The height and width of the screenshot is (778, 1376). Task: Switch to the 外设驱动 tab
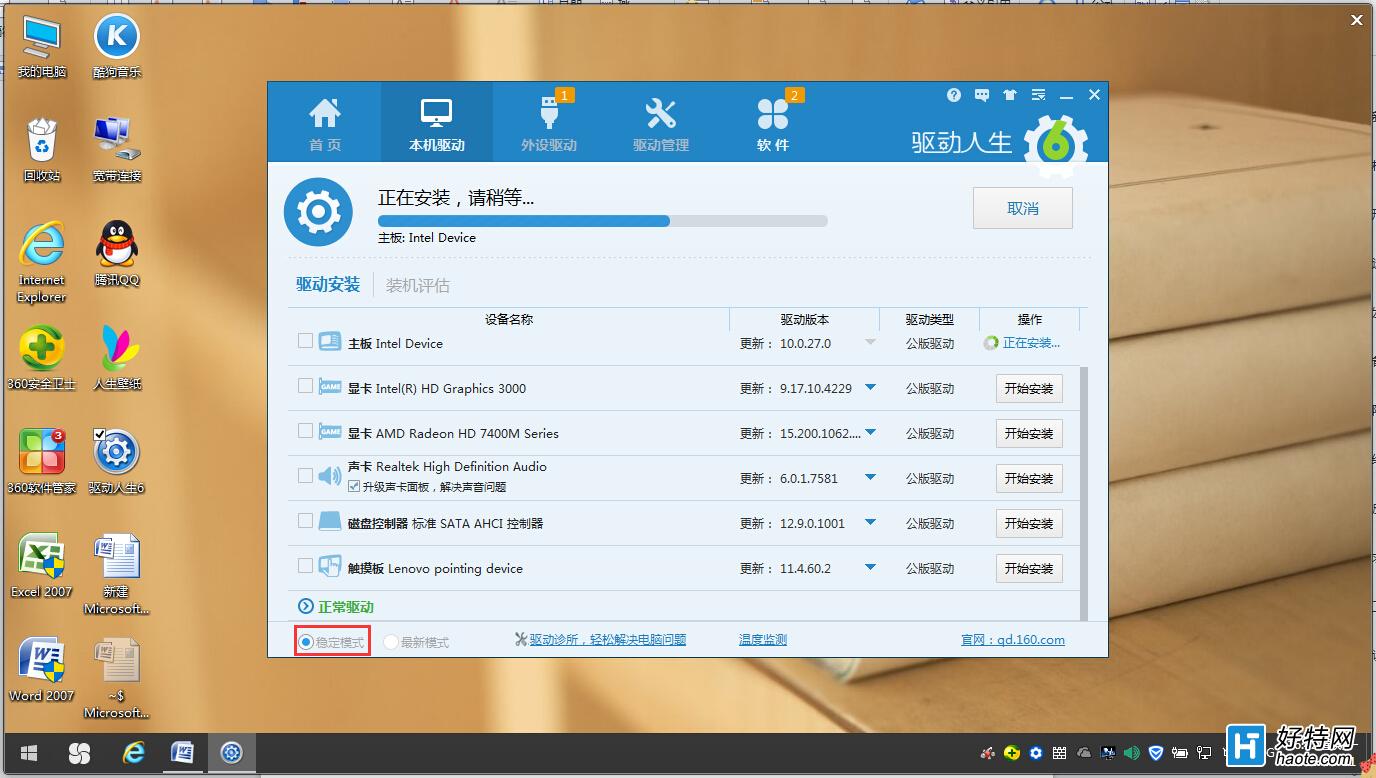click(x=549, y=122)
